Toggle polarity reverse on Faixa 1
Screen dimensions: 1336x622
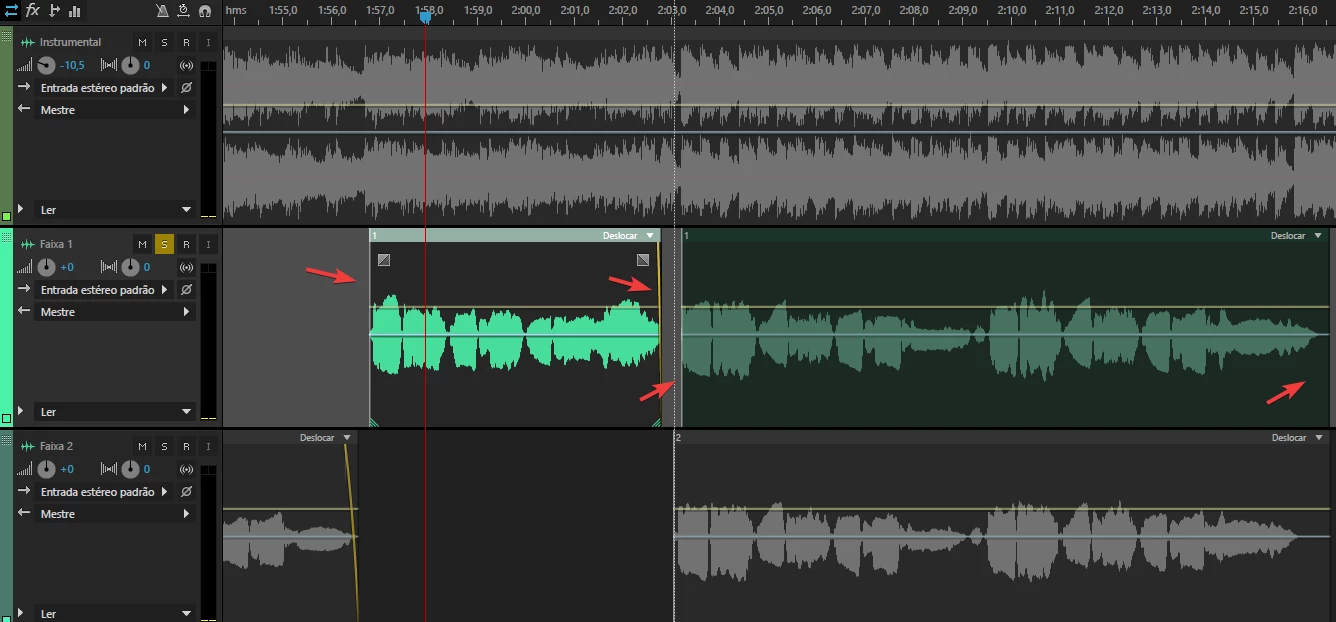tap(186, 290)
